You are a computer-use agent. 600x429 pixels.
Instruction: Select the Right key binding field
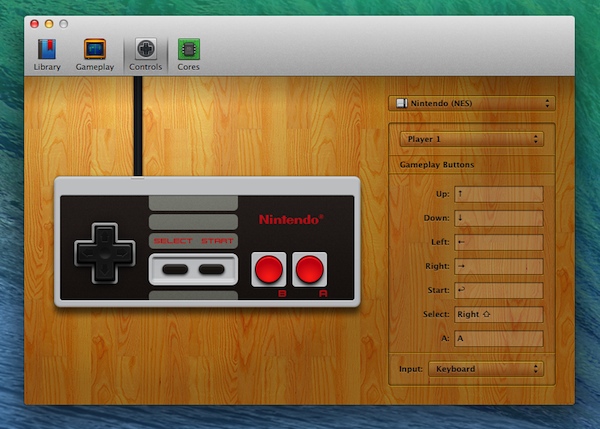tap(499, 266)
